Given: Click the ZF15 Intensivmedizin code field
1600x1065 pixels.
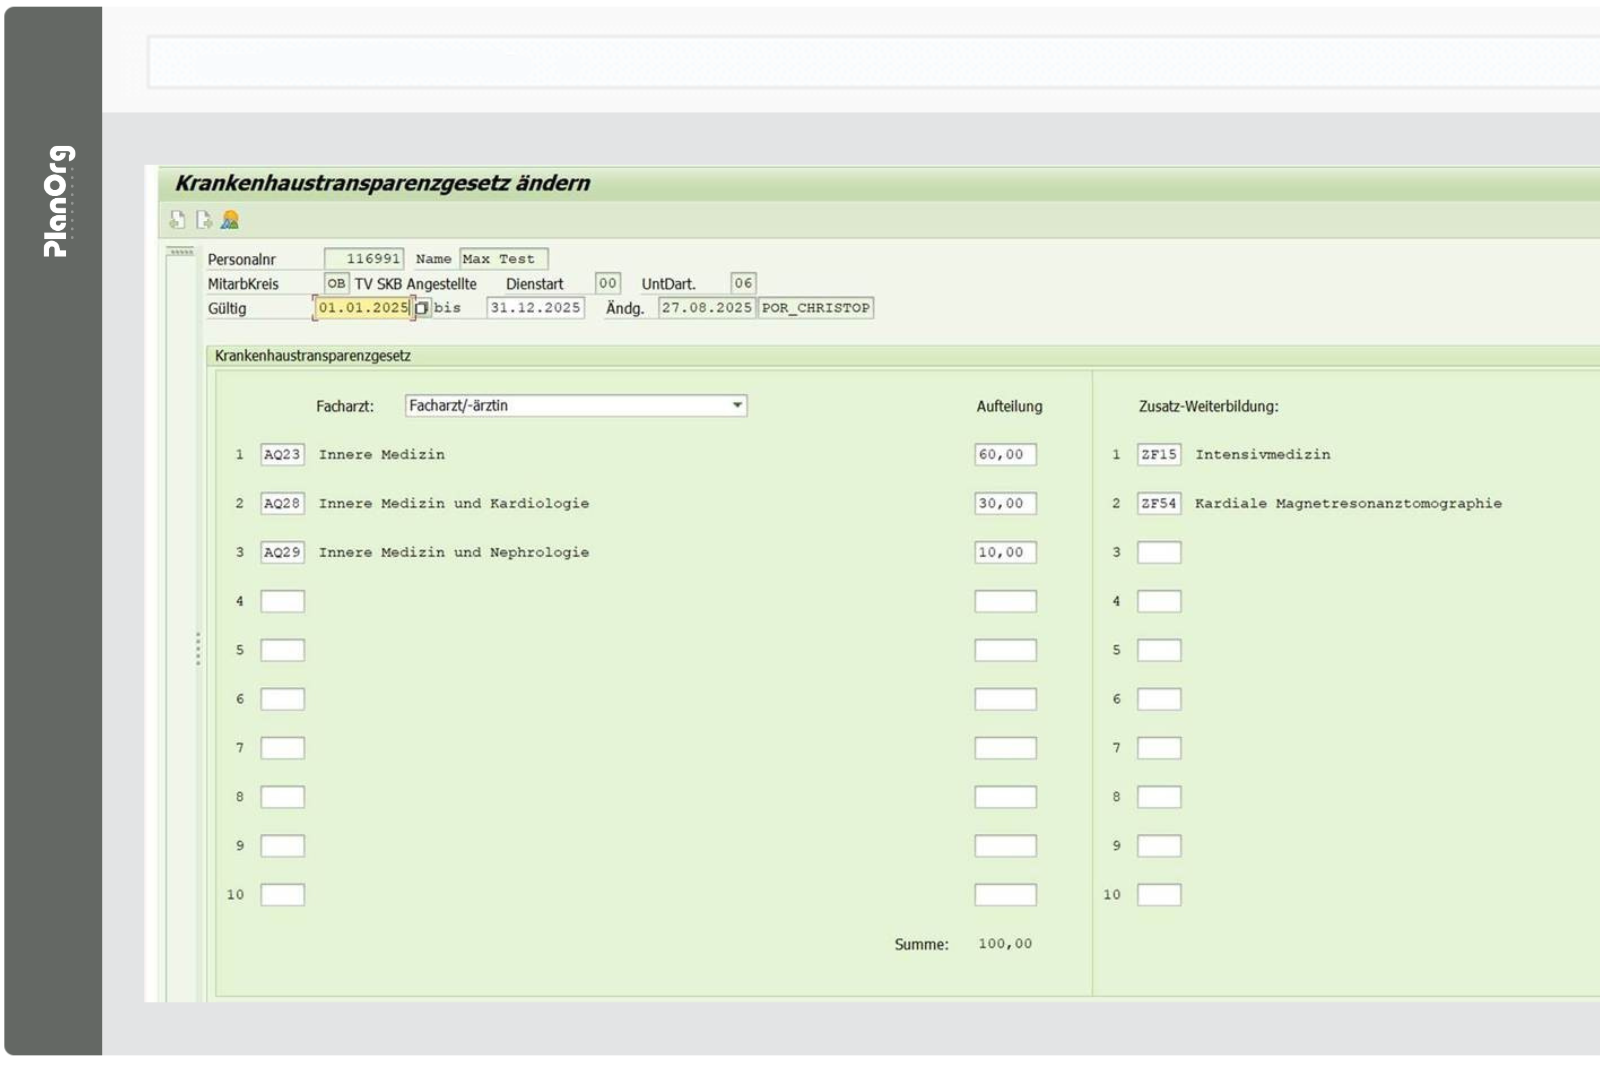Looking at the screenshot, I should [x=1159, y=455].
